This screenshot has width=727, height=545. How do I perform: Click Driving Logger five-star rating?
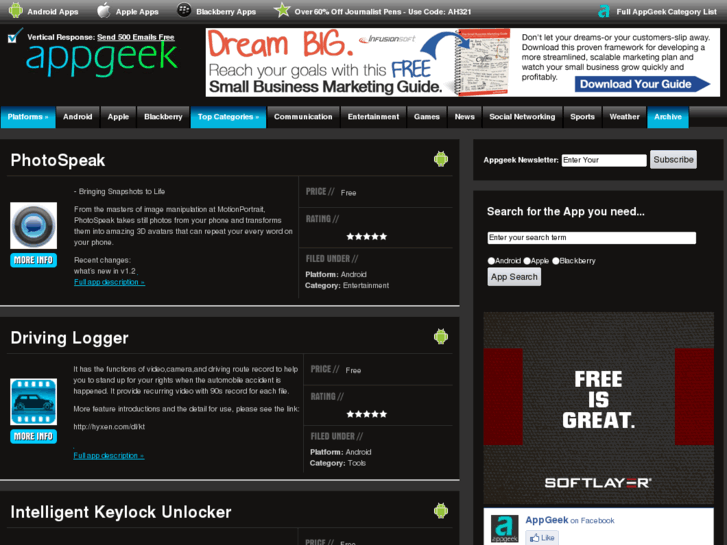(x=366, y=414)
